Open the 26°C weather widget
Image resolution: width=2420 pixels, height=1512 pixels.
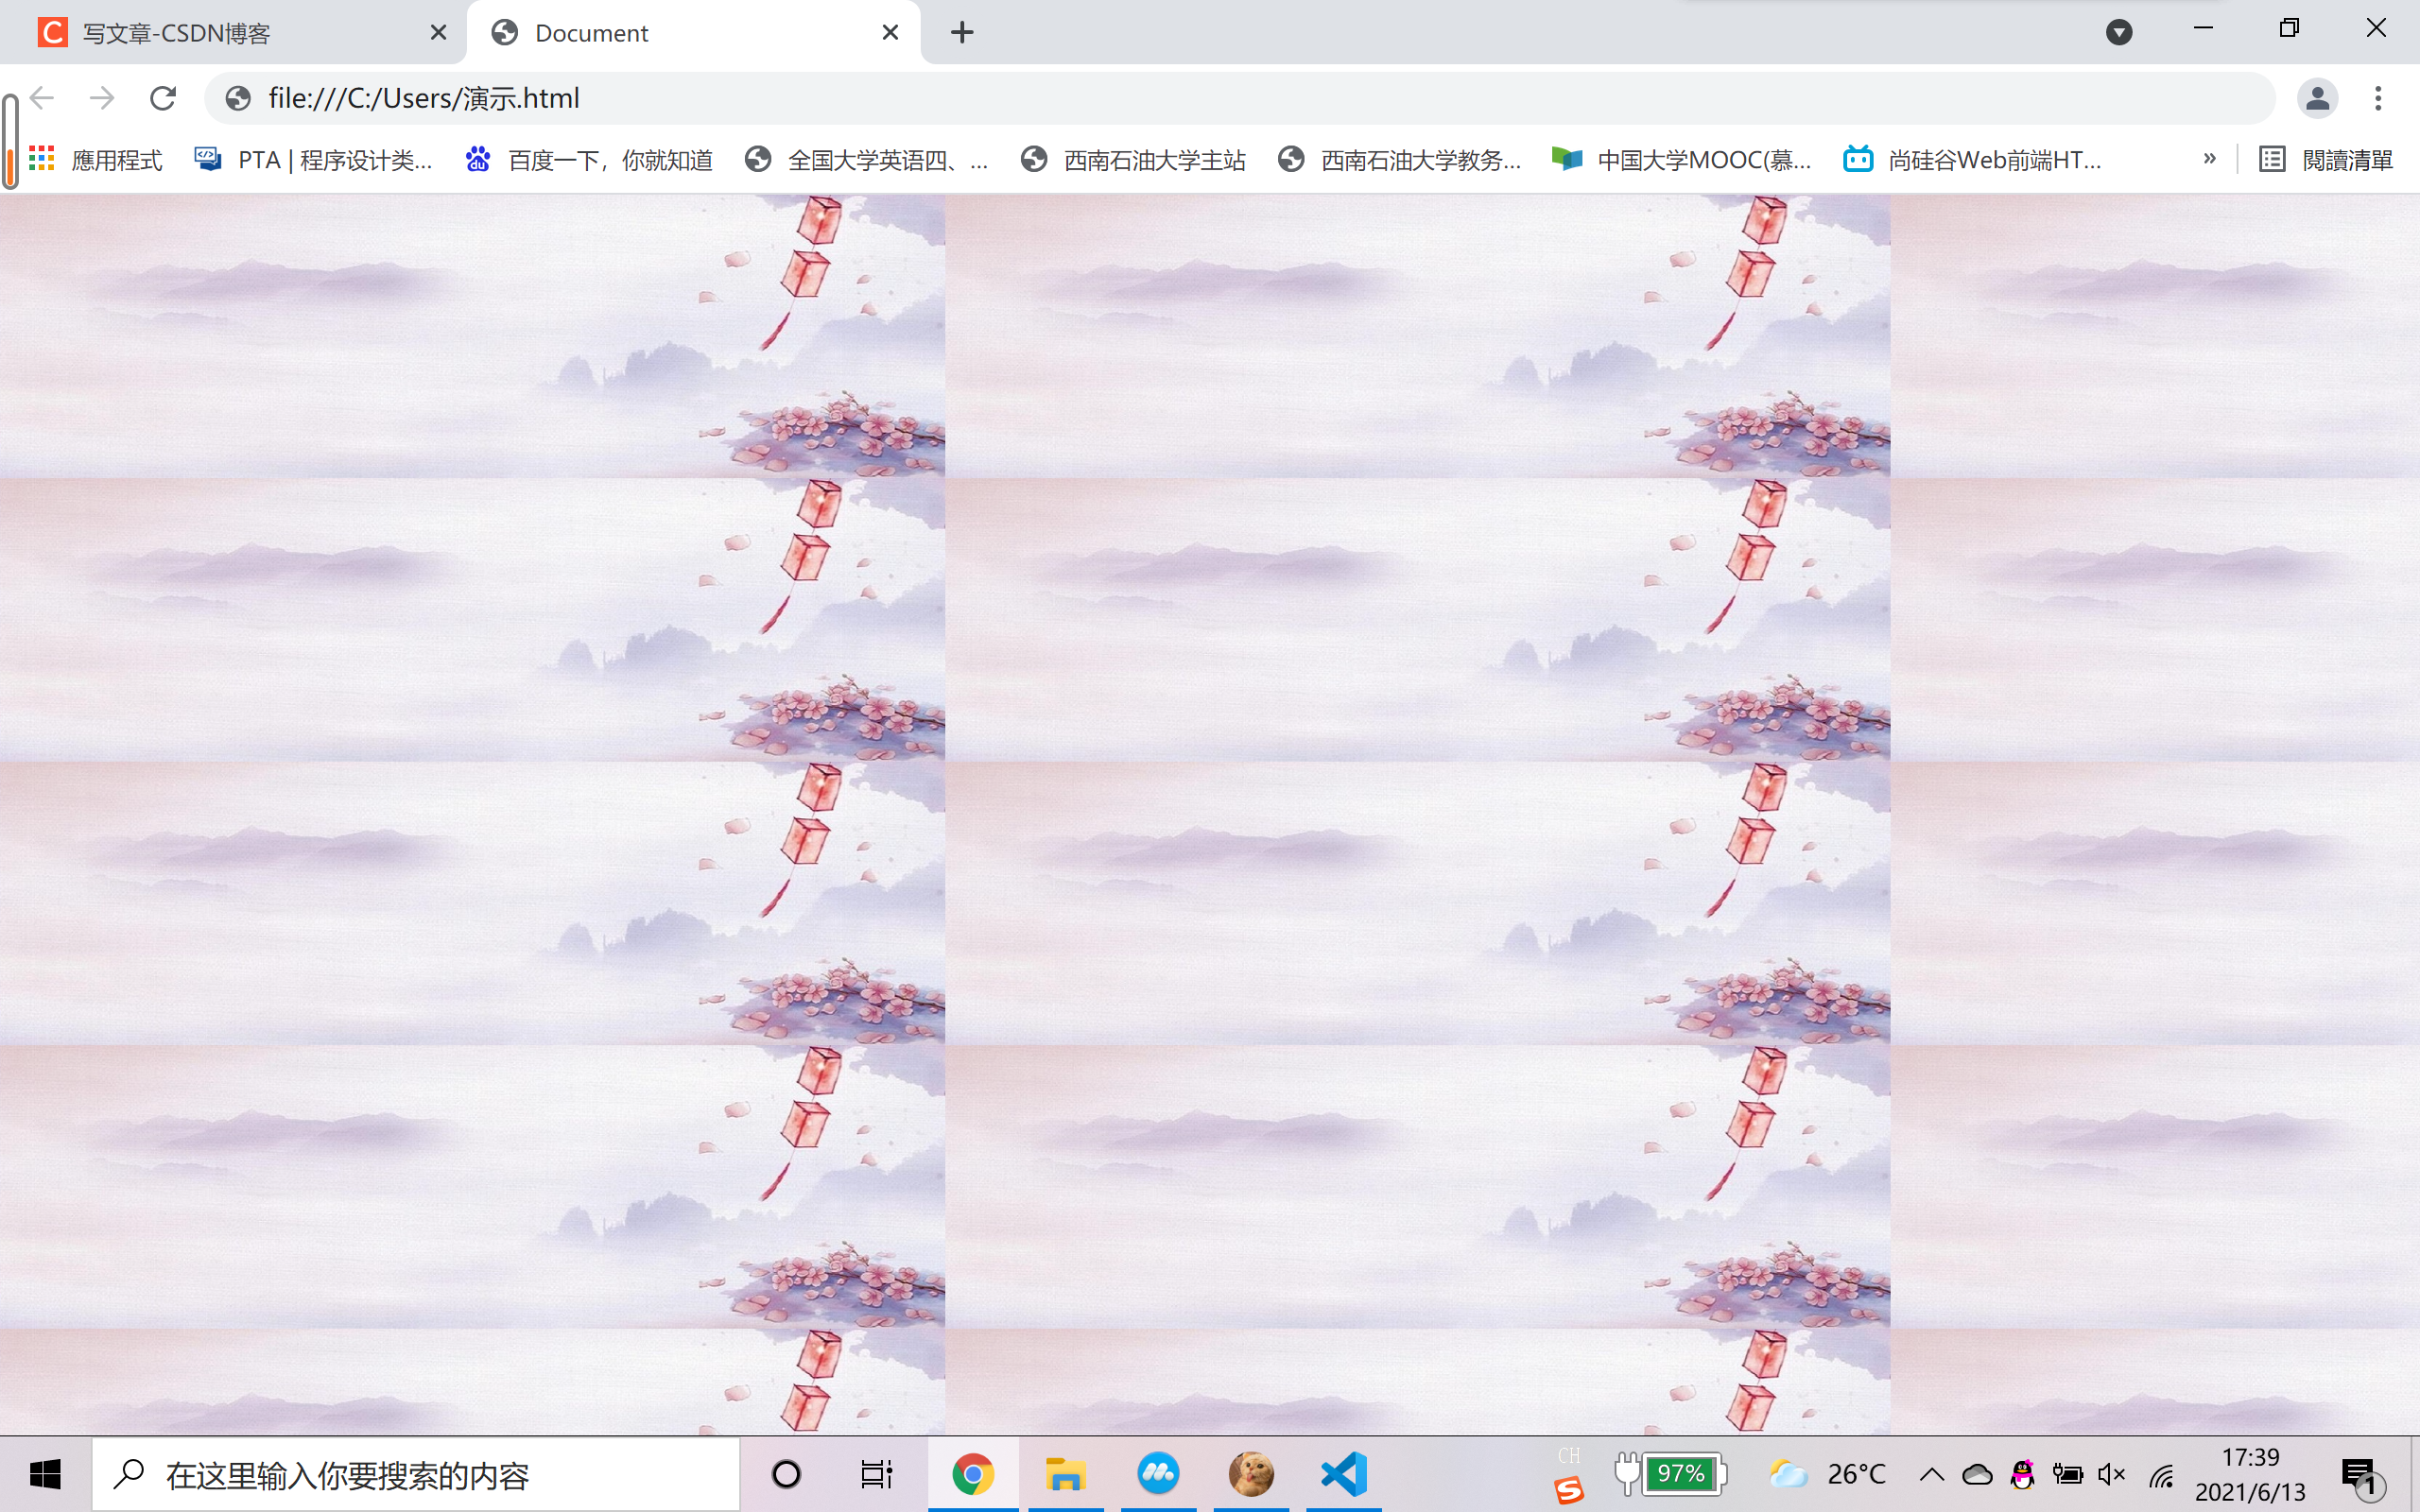tap(1827, 1474)
